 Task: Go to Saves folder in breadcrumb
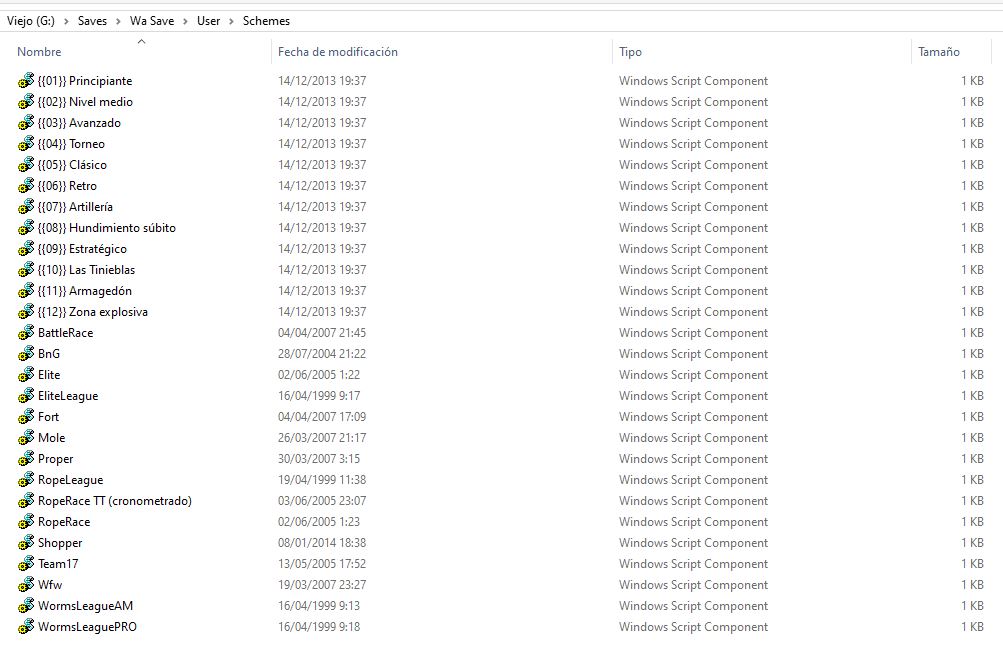pyautogui.click(x=92, y=21)
